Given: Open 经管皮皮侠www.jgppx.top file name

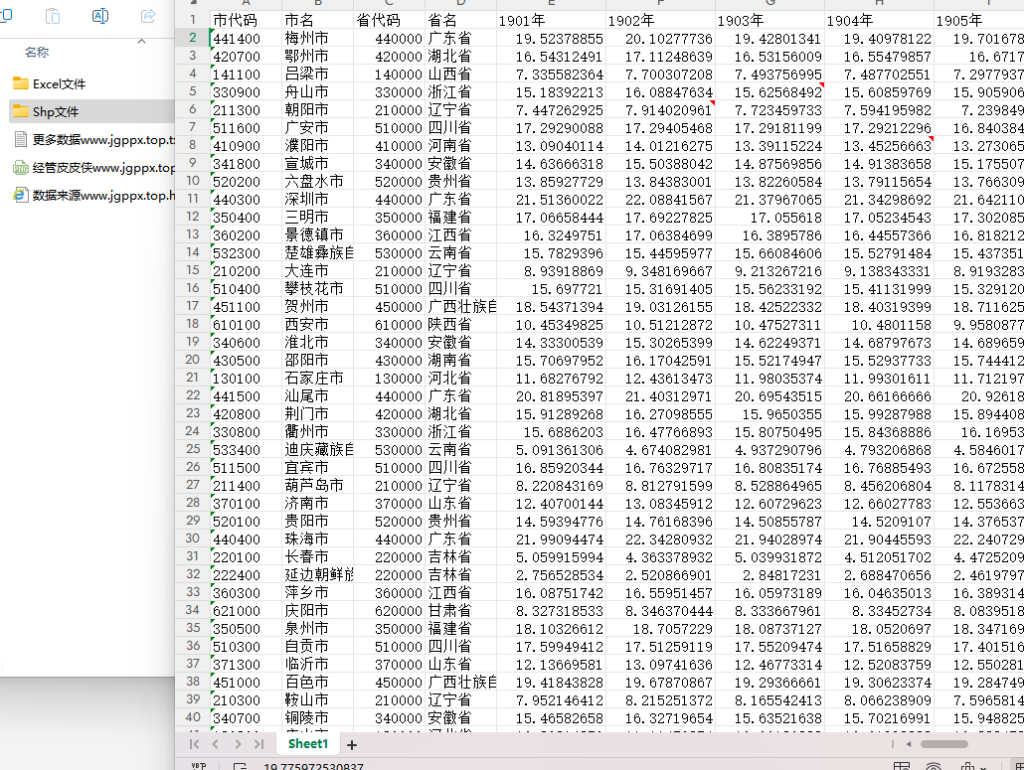Looking at the screenshot, I should tap(104, 168).
